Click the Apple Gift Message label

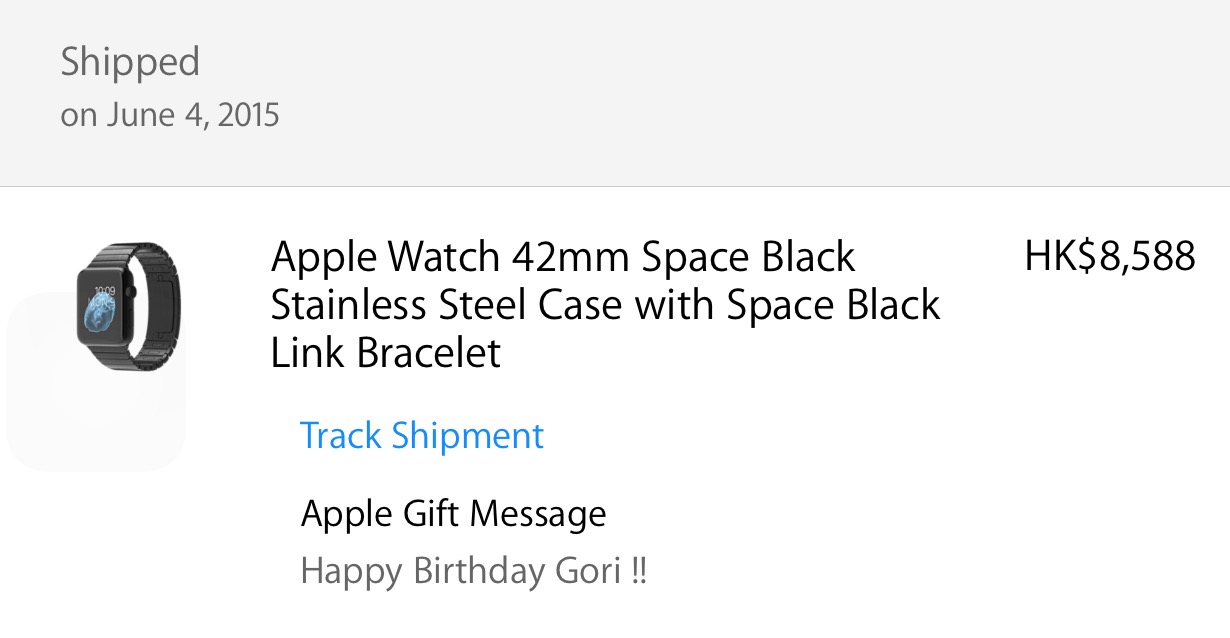click(x=453, y=514)
